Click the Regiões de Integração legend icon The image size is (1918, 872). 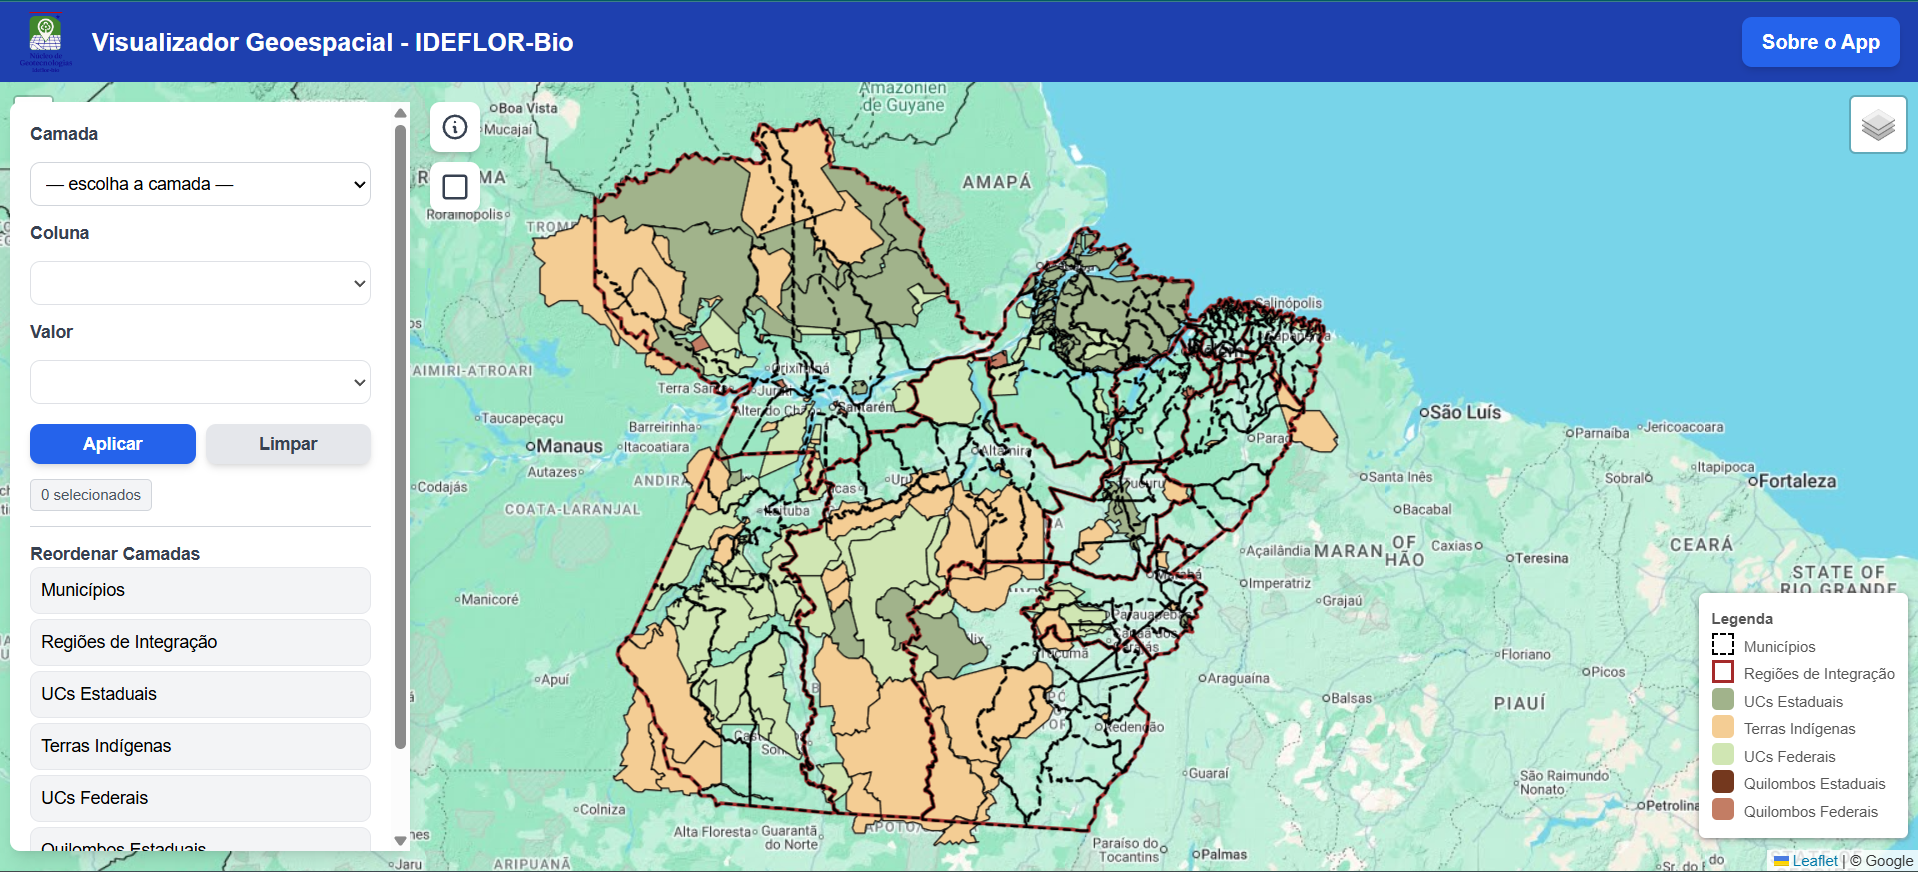tap(1722, 672)
